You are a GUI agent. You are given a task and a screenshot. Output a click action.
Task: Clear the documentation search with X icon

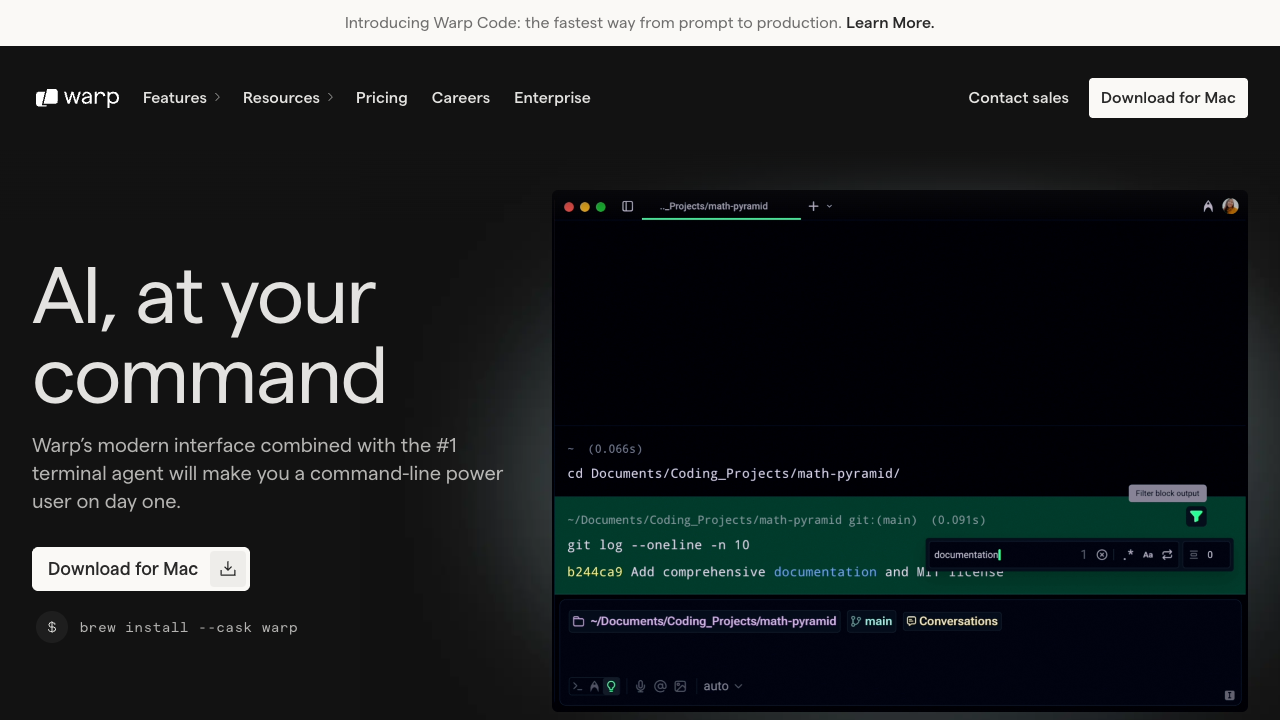pyautogui.click(x=1102, y=555)
